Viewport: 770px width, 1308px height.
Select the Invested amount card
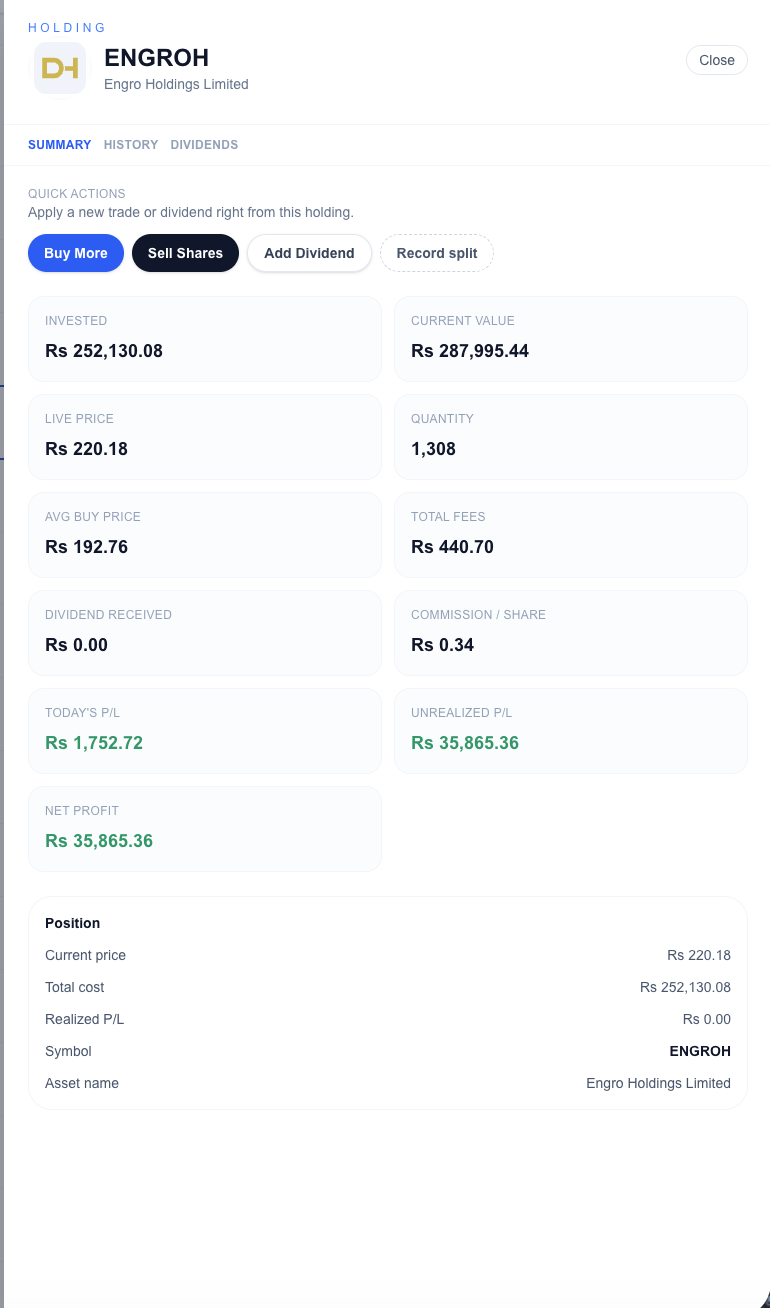click(x=205, y=338)
